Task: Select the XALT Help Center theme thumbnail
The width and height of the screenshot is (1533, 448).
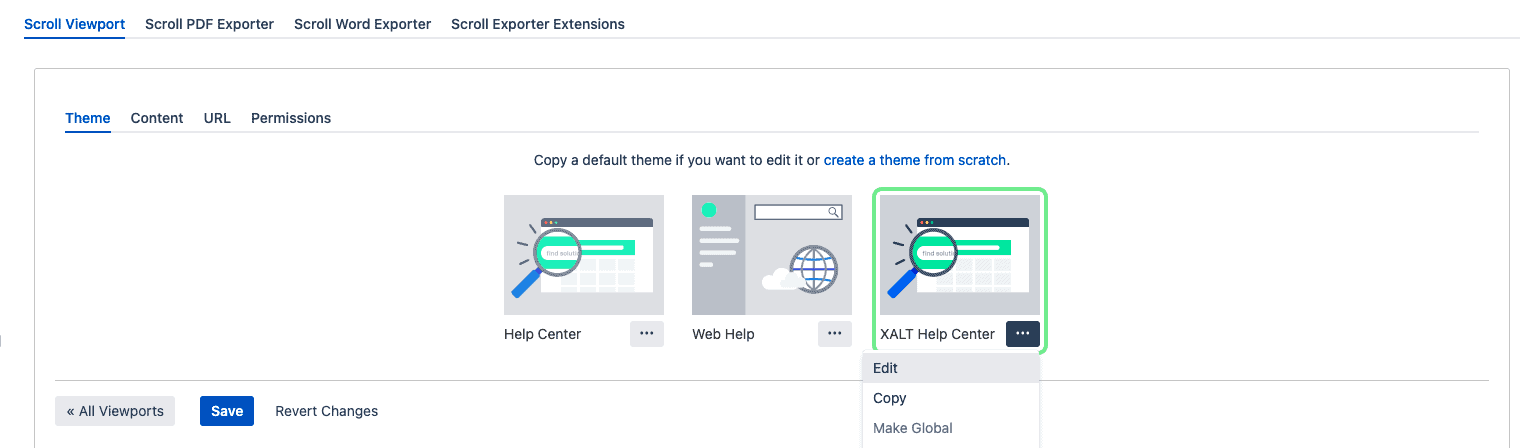Action: tap(960, 255)
